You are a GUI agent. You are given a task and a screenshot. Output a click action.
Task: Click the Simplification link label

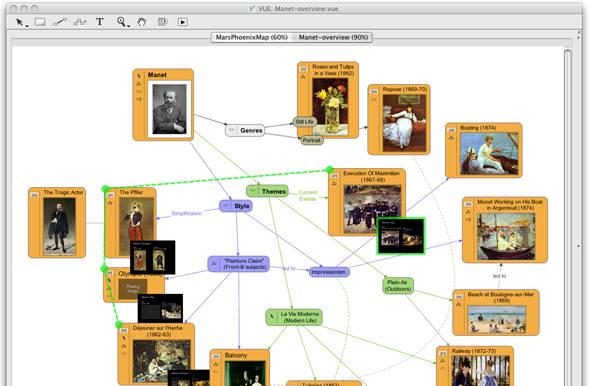[x=187, y=213]
